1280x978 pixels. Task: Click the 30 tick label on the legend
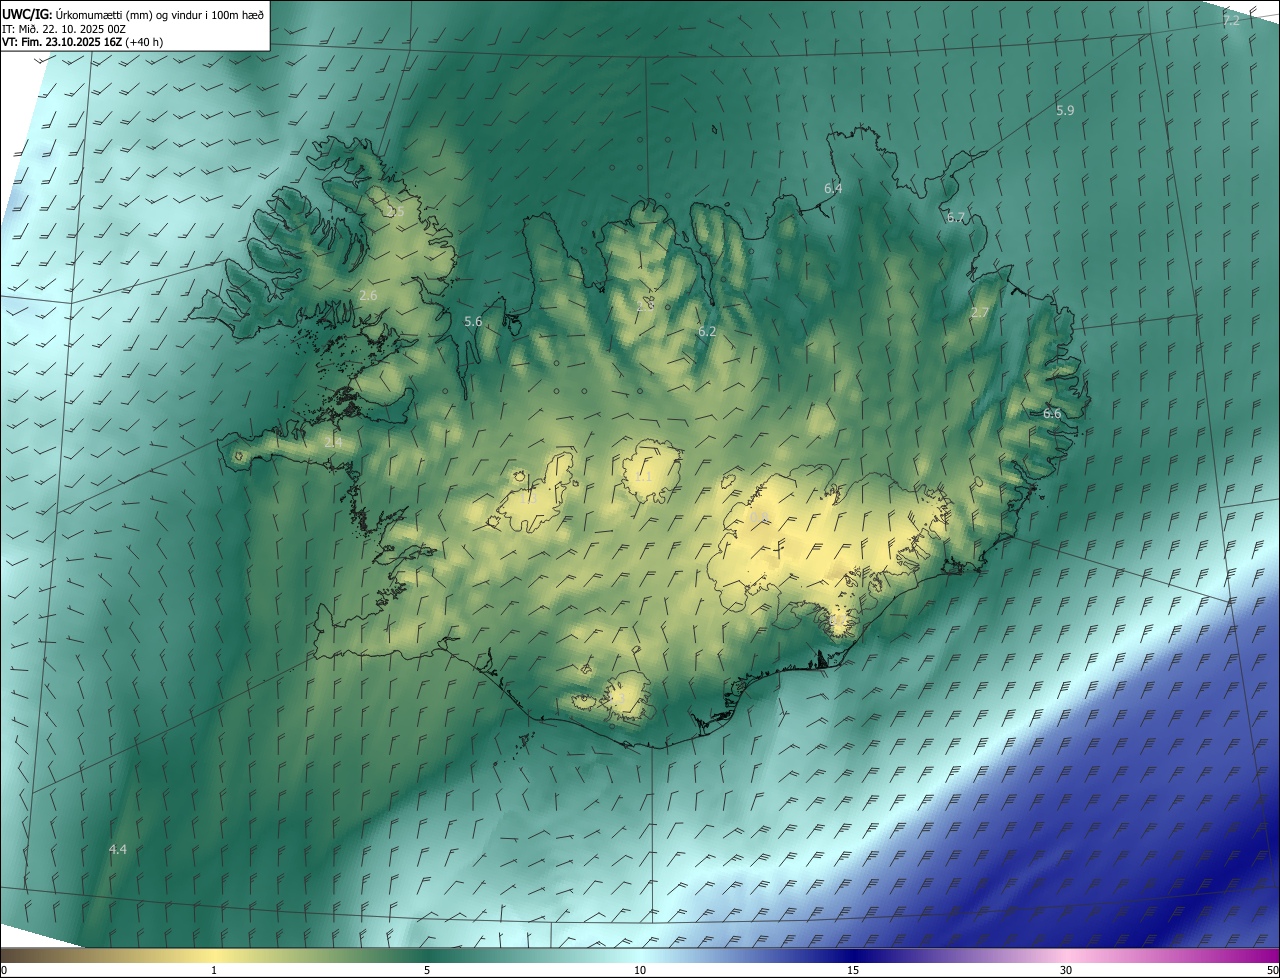pyautogui.click(x=1066, y=970)
